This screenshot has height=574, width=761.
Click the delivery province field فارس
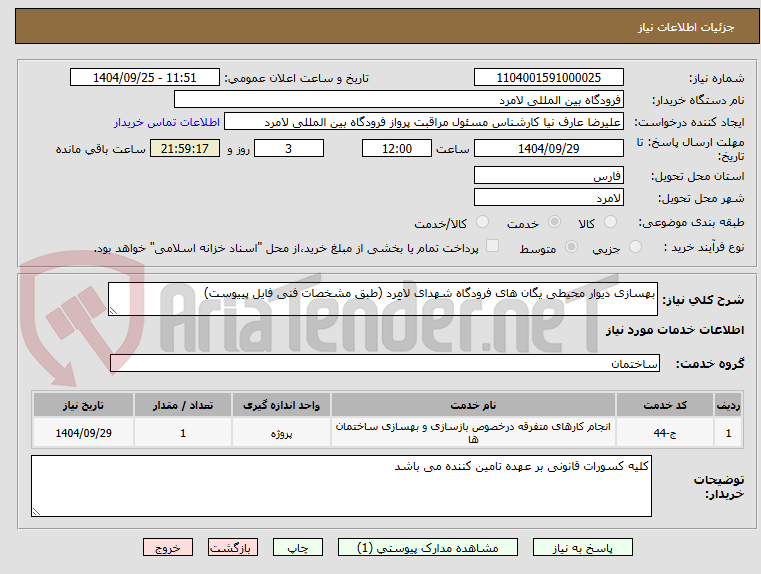click(548, 175)
